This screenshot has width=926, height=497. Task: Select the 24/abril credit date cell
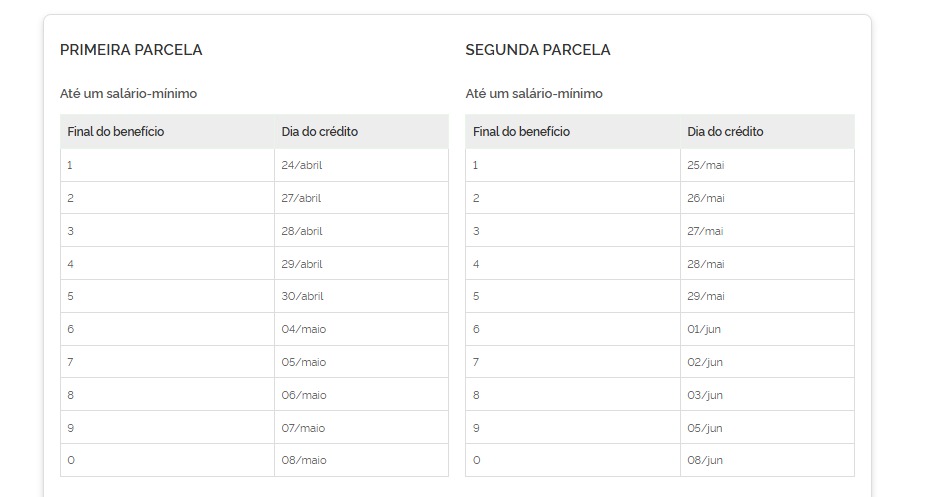(302, 165)
